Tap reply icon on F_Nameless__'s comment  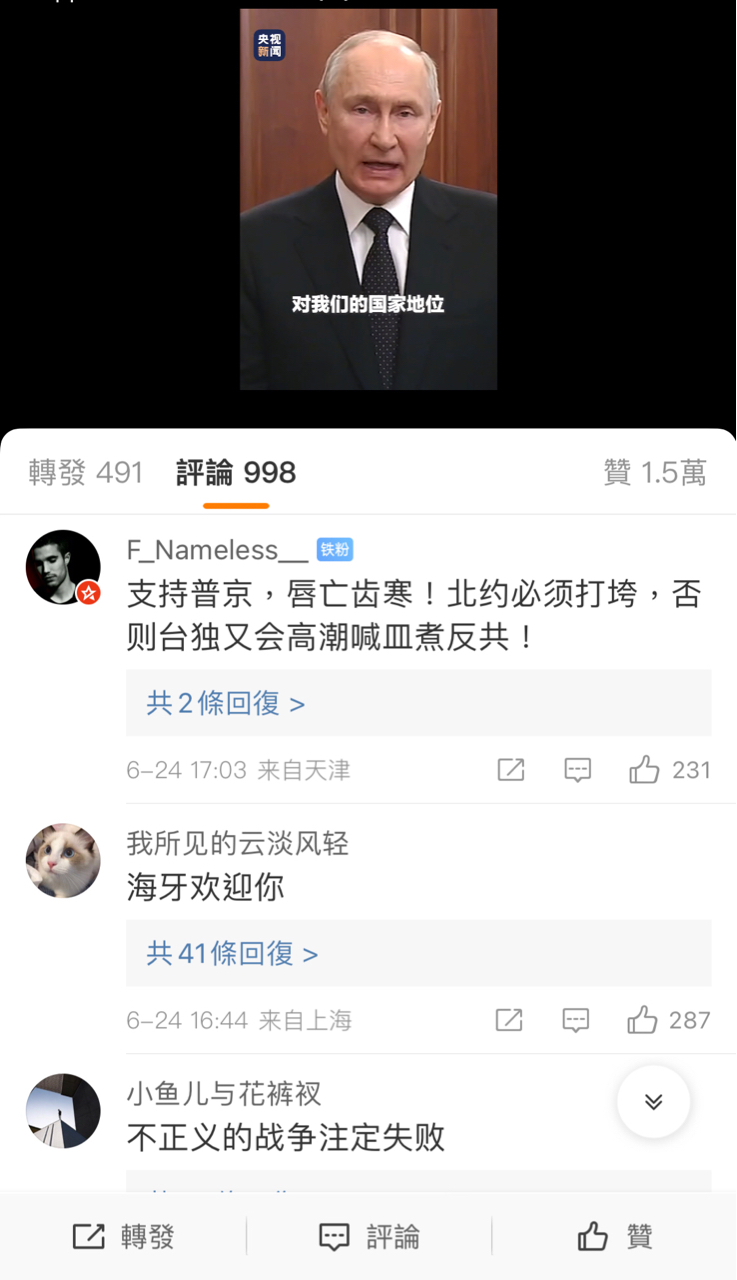(x=577, y=770)
